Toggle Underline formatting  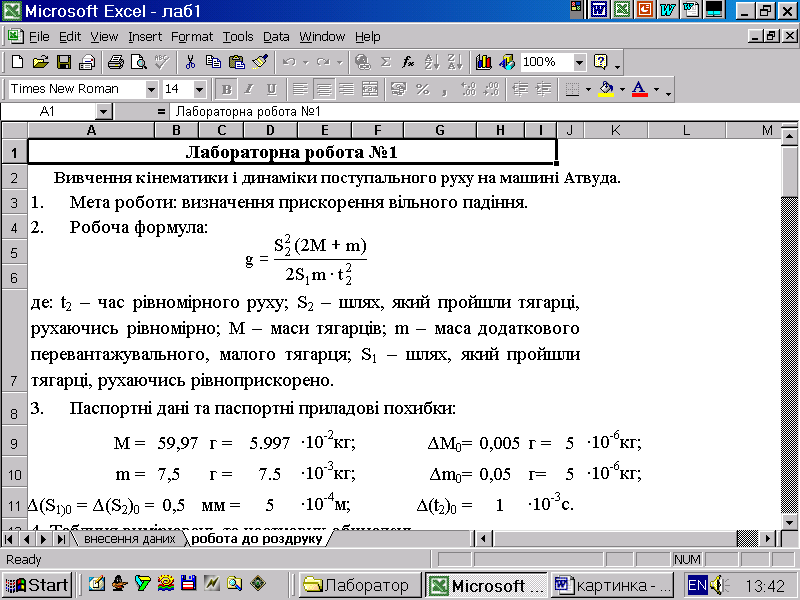click(271, 89)
